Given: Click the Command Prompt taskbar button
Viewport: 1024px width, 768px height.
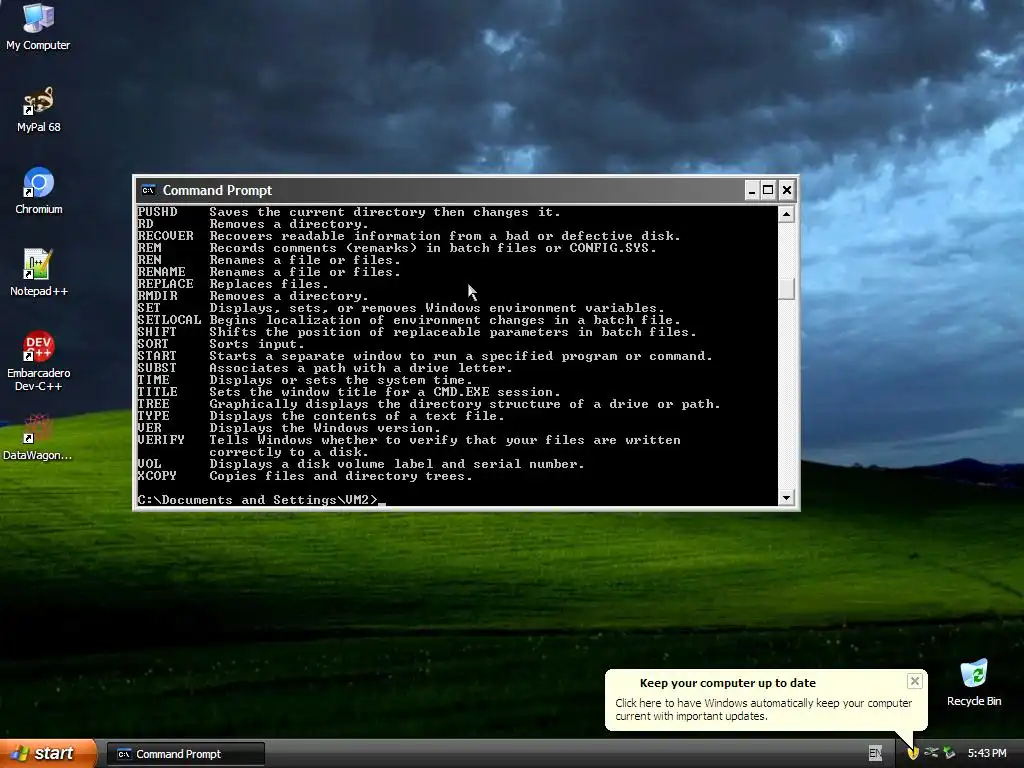Looking at the screenshot, I should click(x=185, y=754).
